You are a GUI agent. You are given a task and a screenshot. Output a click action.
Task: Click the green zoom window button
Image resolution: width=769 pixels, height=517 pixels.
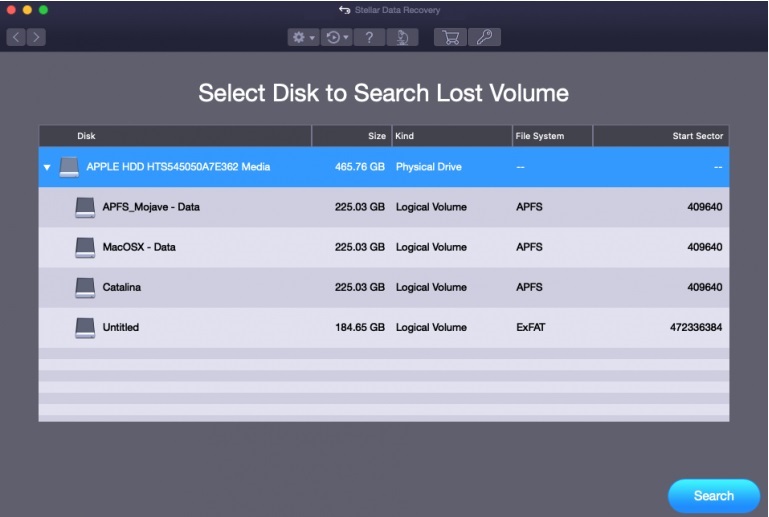coord(43,10)
